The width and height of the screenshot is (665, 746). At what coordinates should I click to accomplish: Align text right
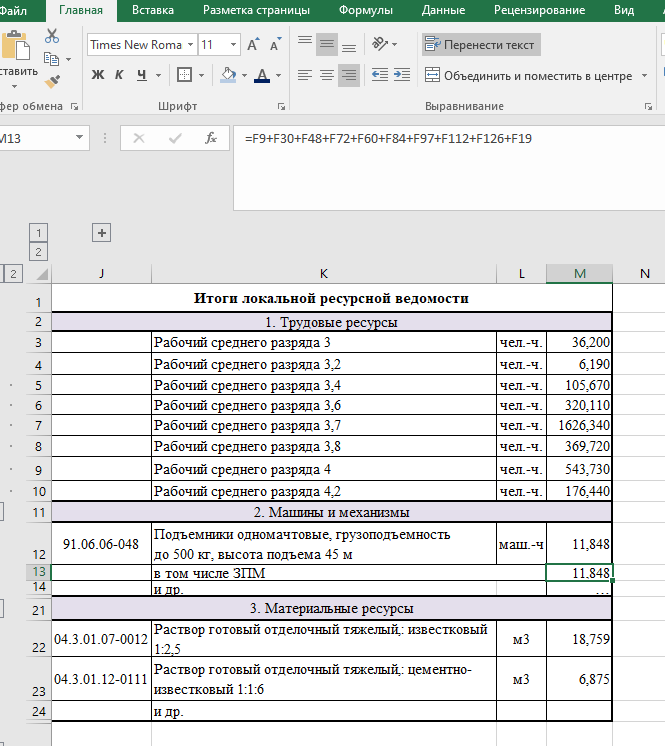(349, 75)
